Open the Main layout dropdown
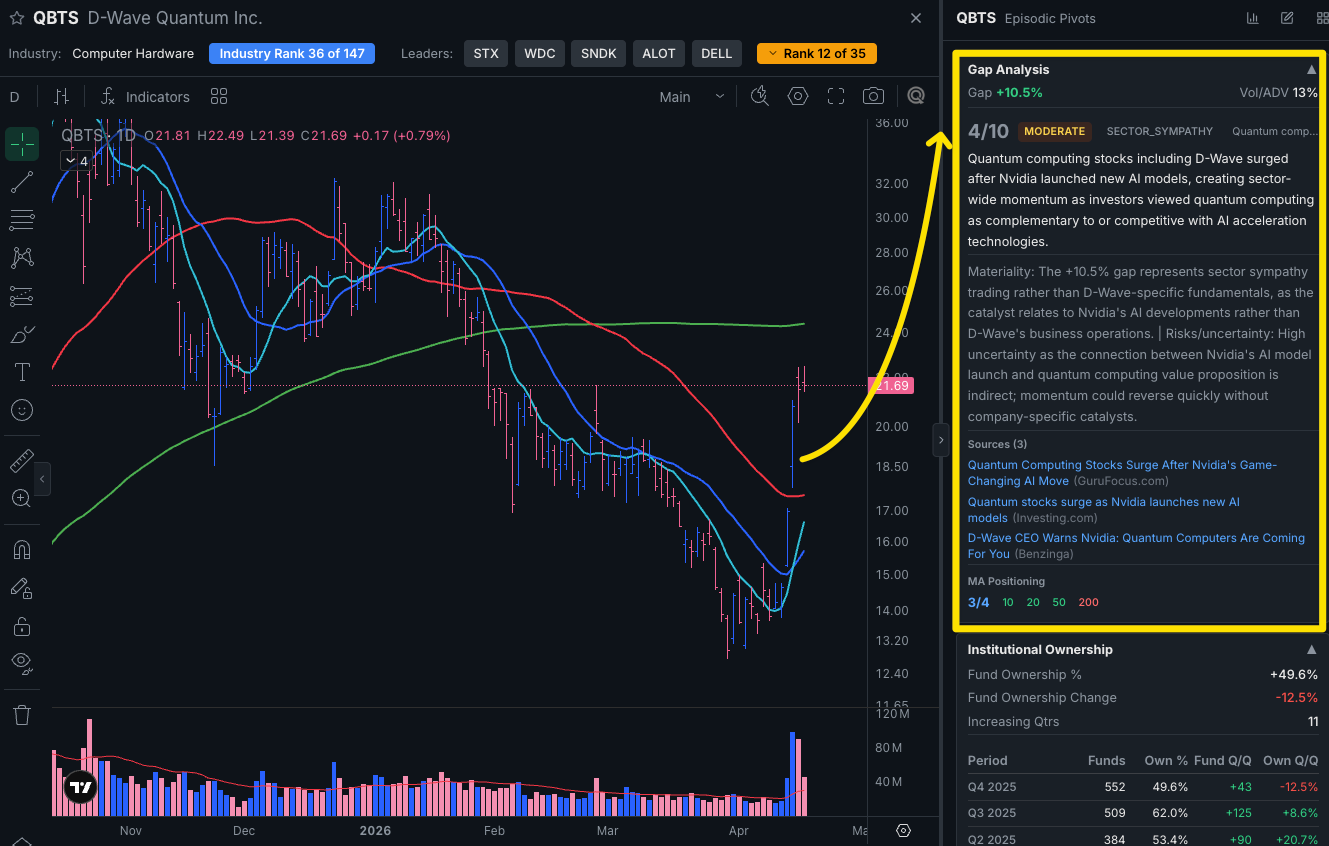Viewport: 1329px width, 846px height. [692, 97]
